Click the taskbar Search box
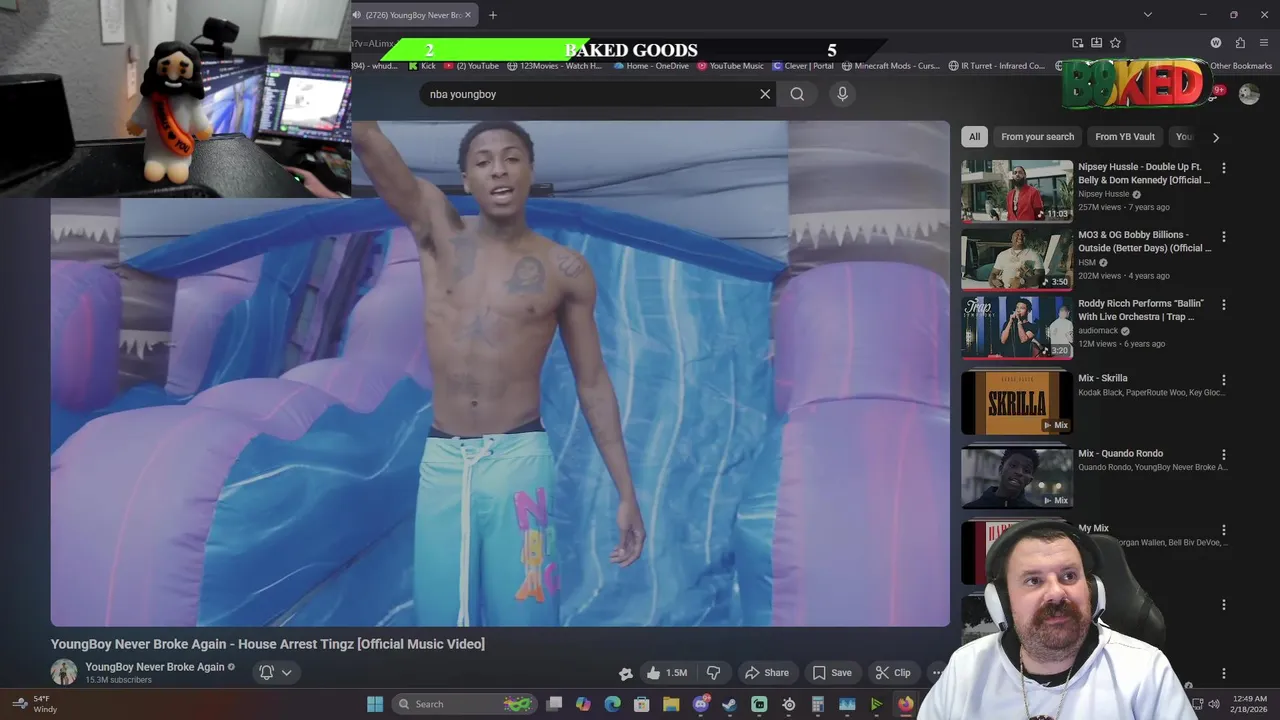The width and height of the screenshot is (1280, 720). coord(464,704)
